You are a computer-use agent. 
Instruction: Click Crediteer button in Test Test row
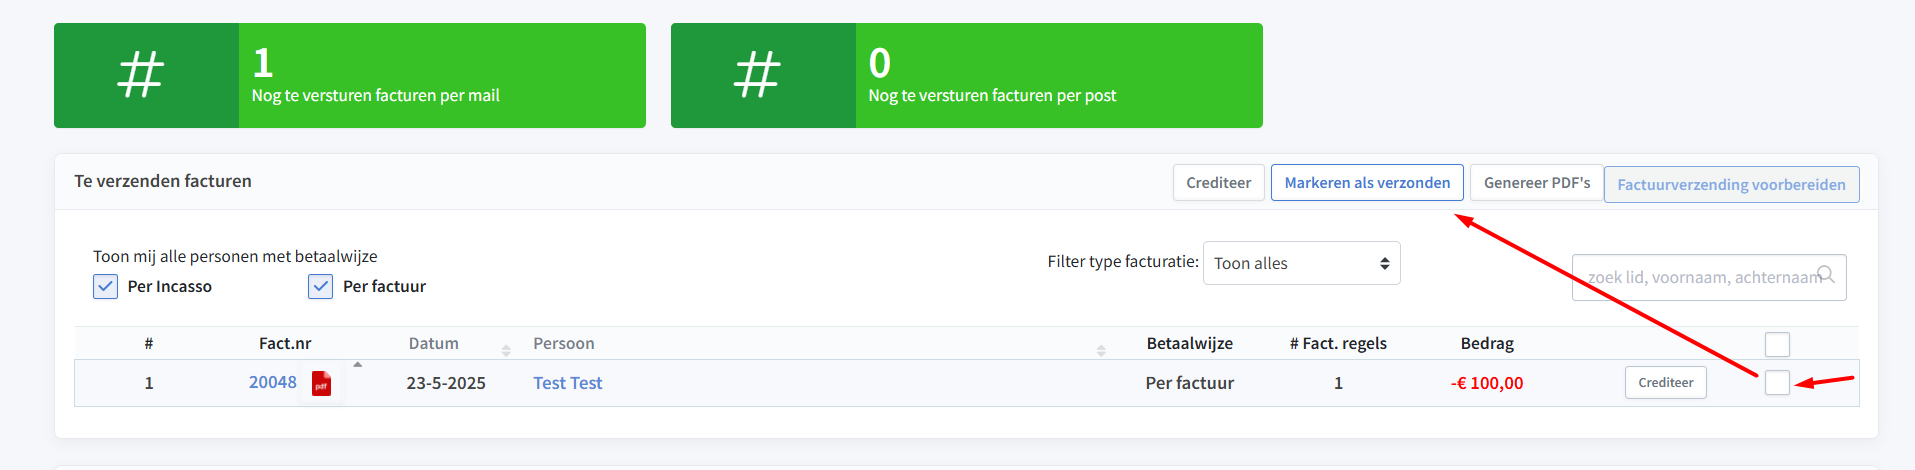[1665, 383]
